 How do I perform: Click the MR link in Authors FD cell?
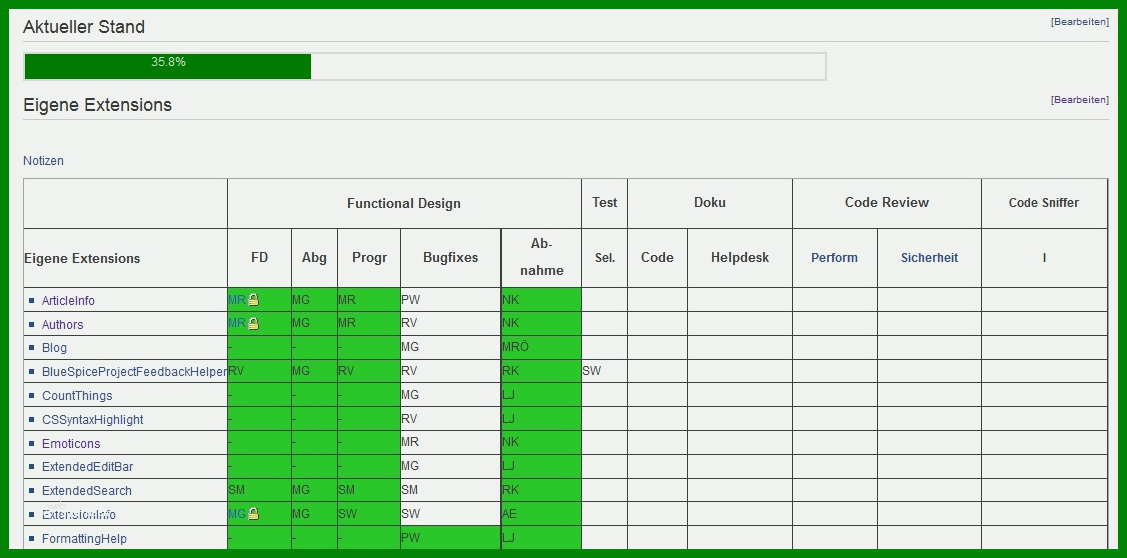[x=236, y=324]
